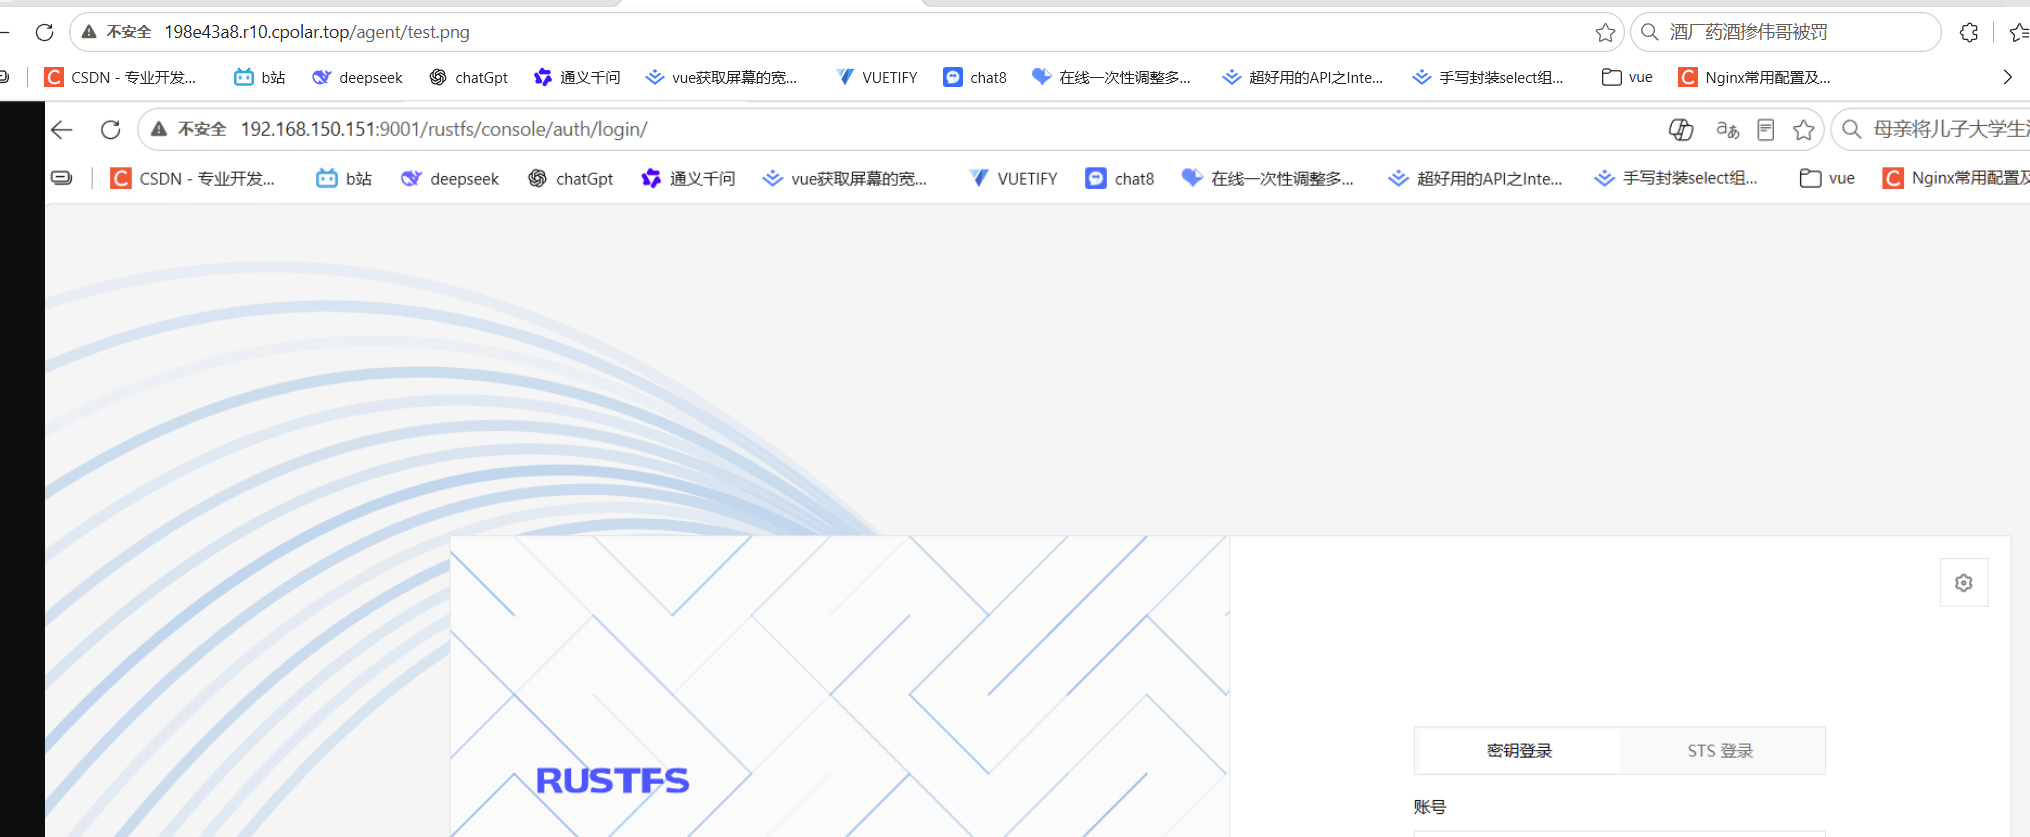
Task: Switch to the 密钥登录 tab
Action: [x=1519, y=750]
